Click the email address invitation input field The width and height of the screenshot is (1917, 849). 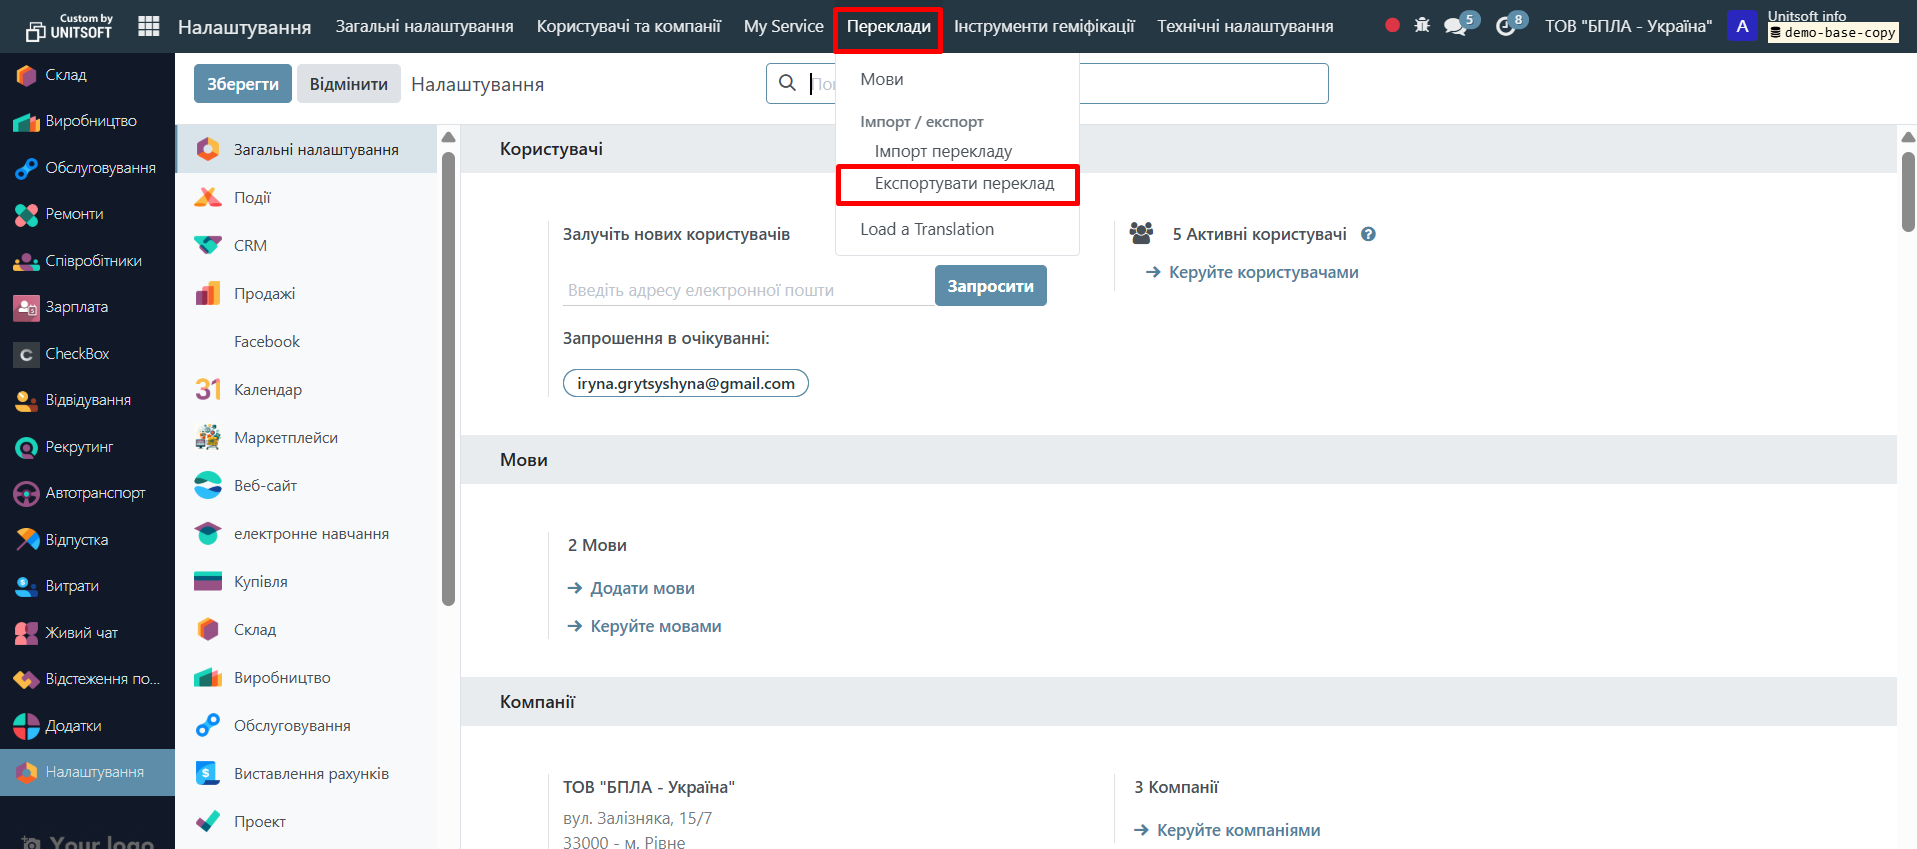pyautogui.click(x=747, y=290)
